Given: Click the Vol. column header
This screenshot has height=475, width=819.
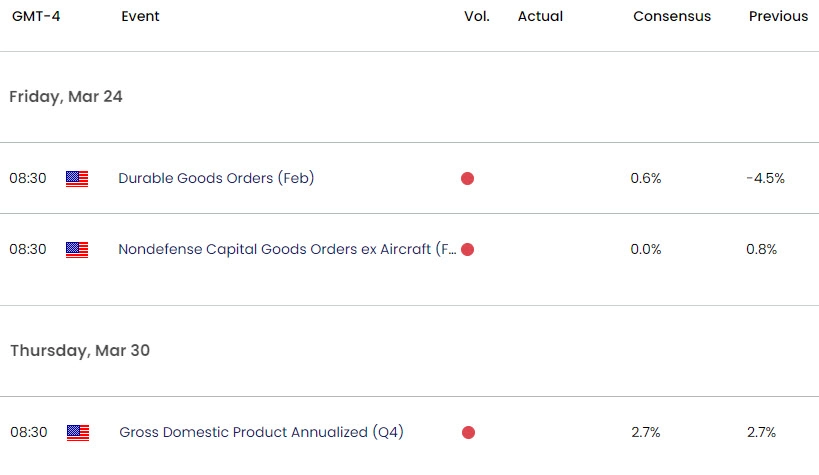Looking at the screenshot, I should point(477,16).
